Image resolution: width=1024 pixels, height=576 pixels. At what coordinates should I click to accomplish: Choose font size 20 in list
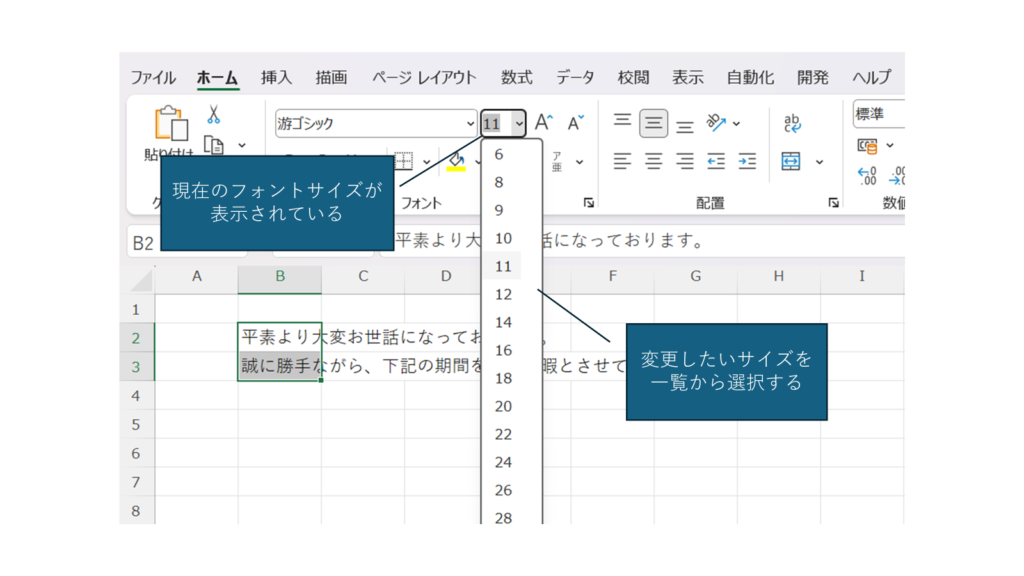503,406
